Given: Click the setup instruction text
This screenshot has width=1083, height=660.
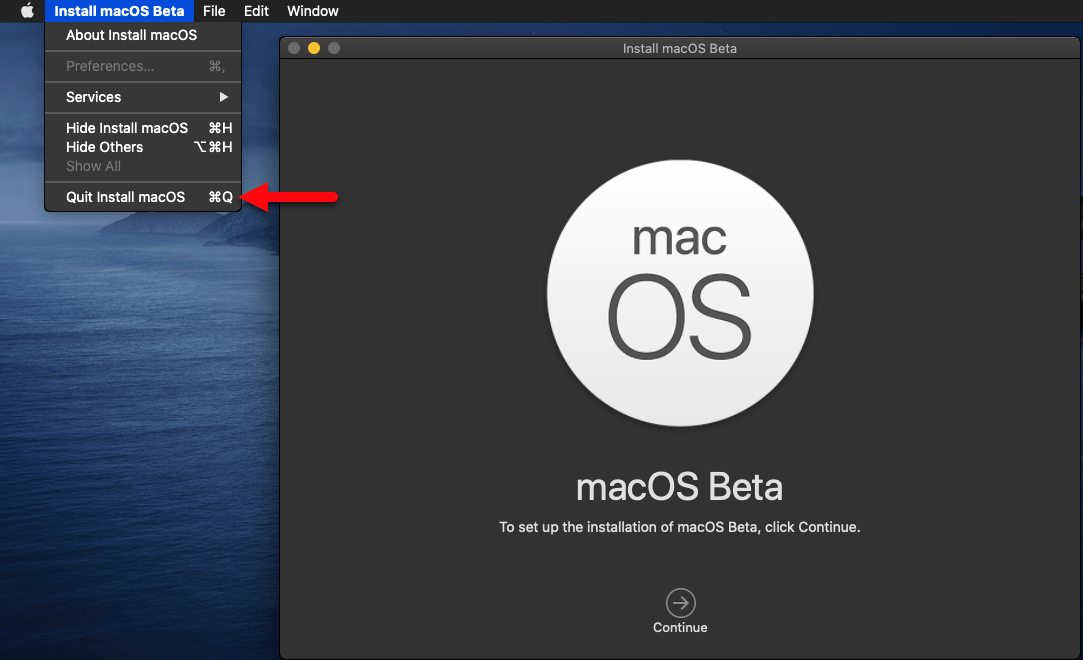Looking at the screenshot, I should point(680,527).
